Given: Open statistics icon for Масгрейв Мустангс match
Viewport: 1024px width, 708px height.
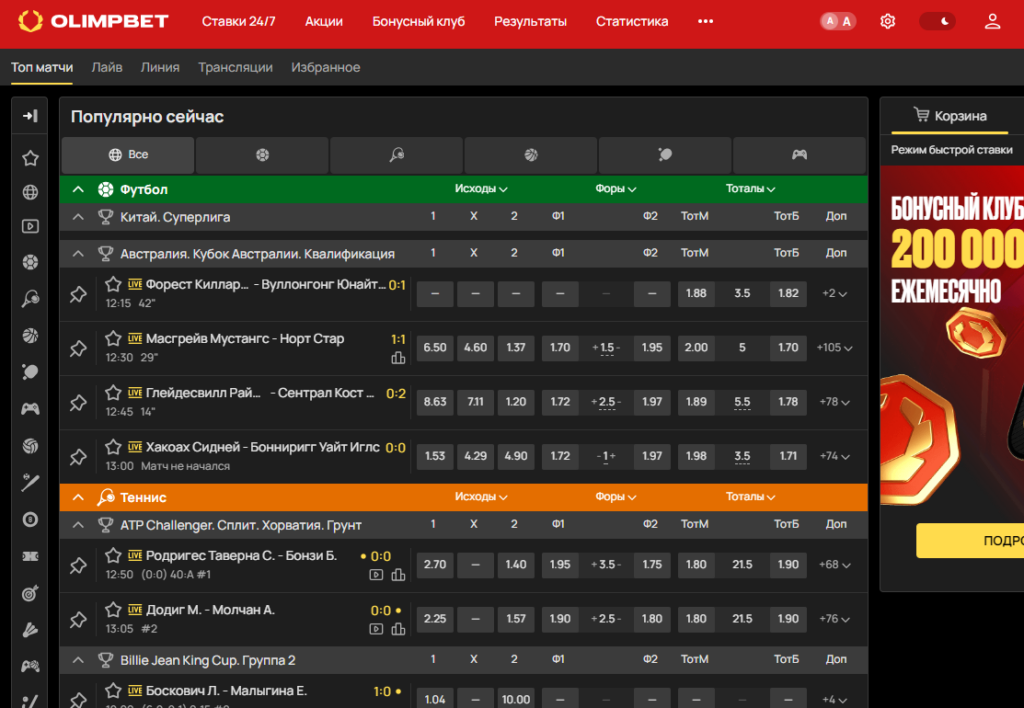Looking at the screenshot, I should click(x=398, y=358).
